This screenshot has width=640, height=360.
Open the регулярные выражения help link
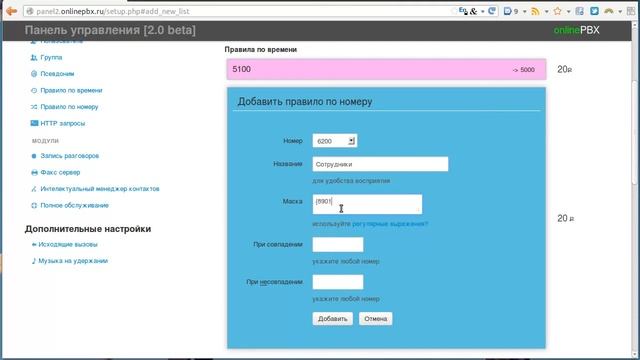(390, 224)
